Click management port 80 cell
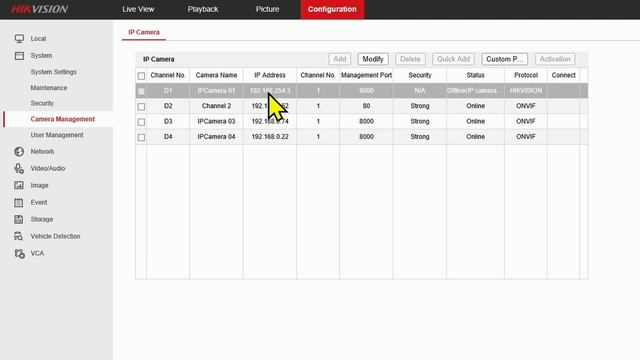This screenshot has height=360, width=640. point(367,106)
